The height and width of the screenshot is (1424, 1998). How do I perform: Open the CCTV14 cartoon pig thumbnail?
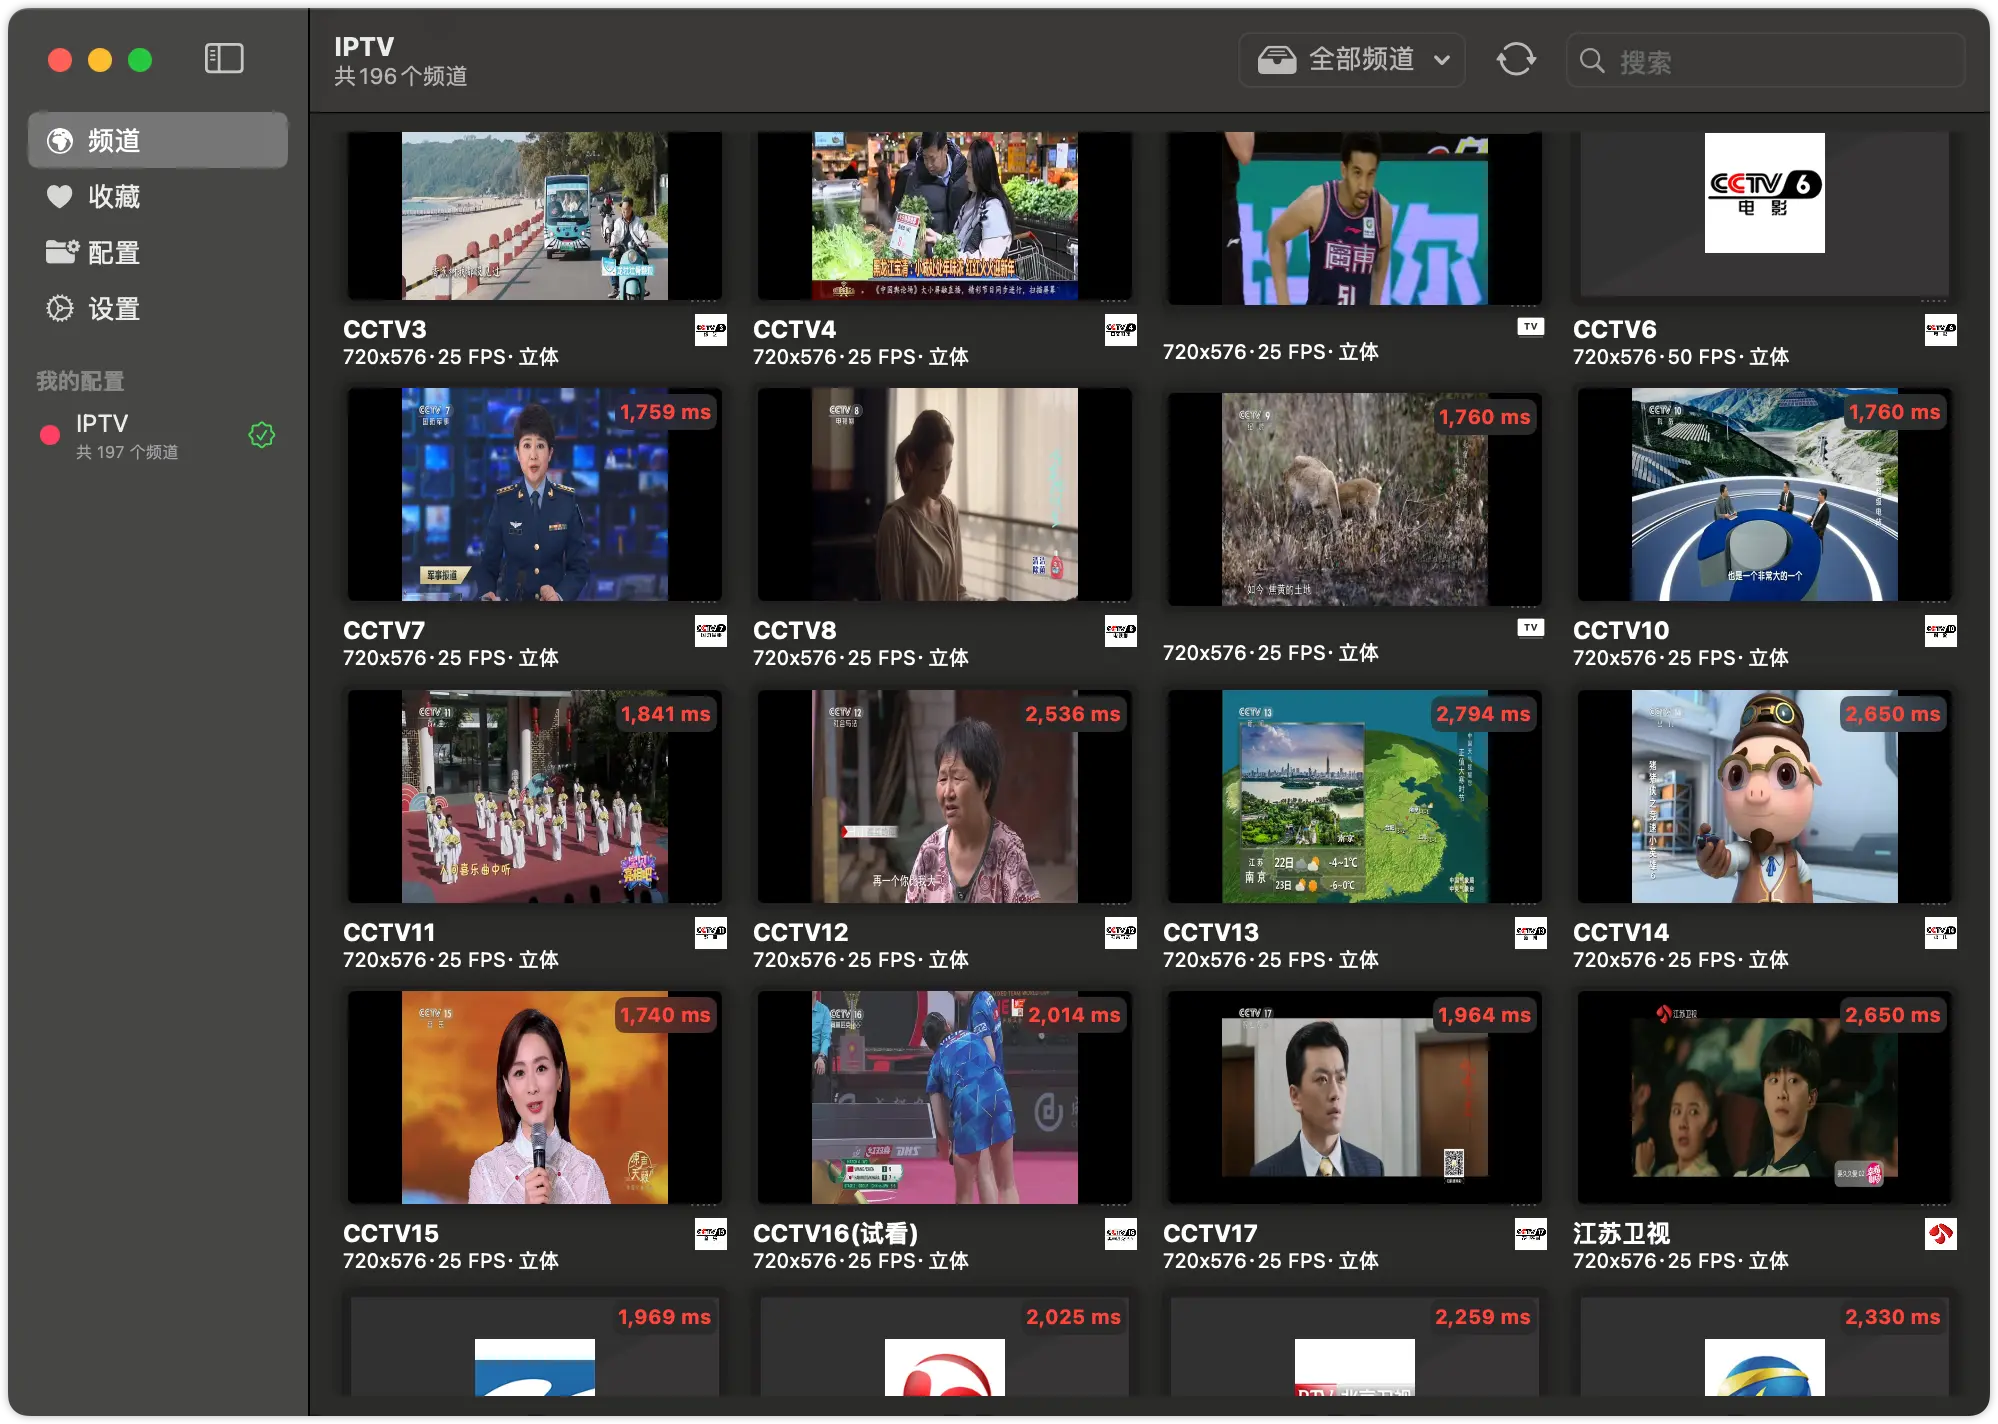[1765, 797]
